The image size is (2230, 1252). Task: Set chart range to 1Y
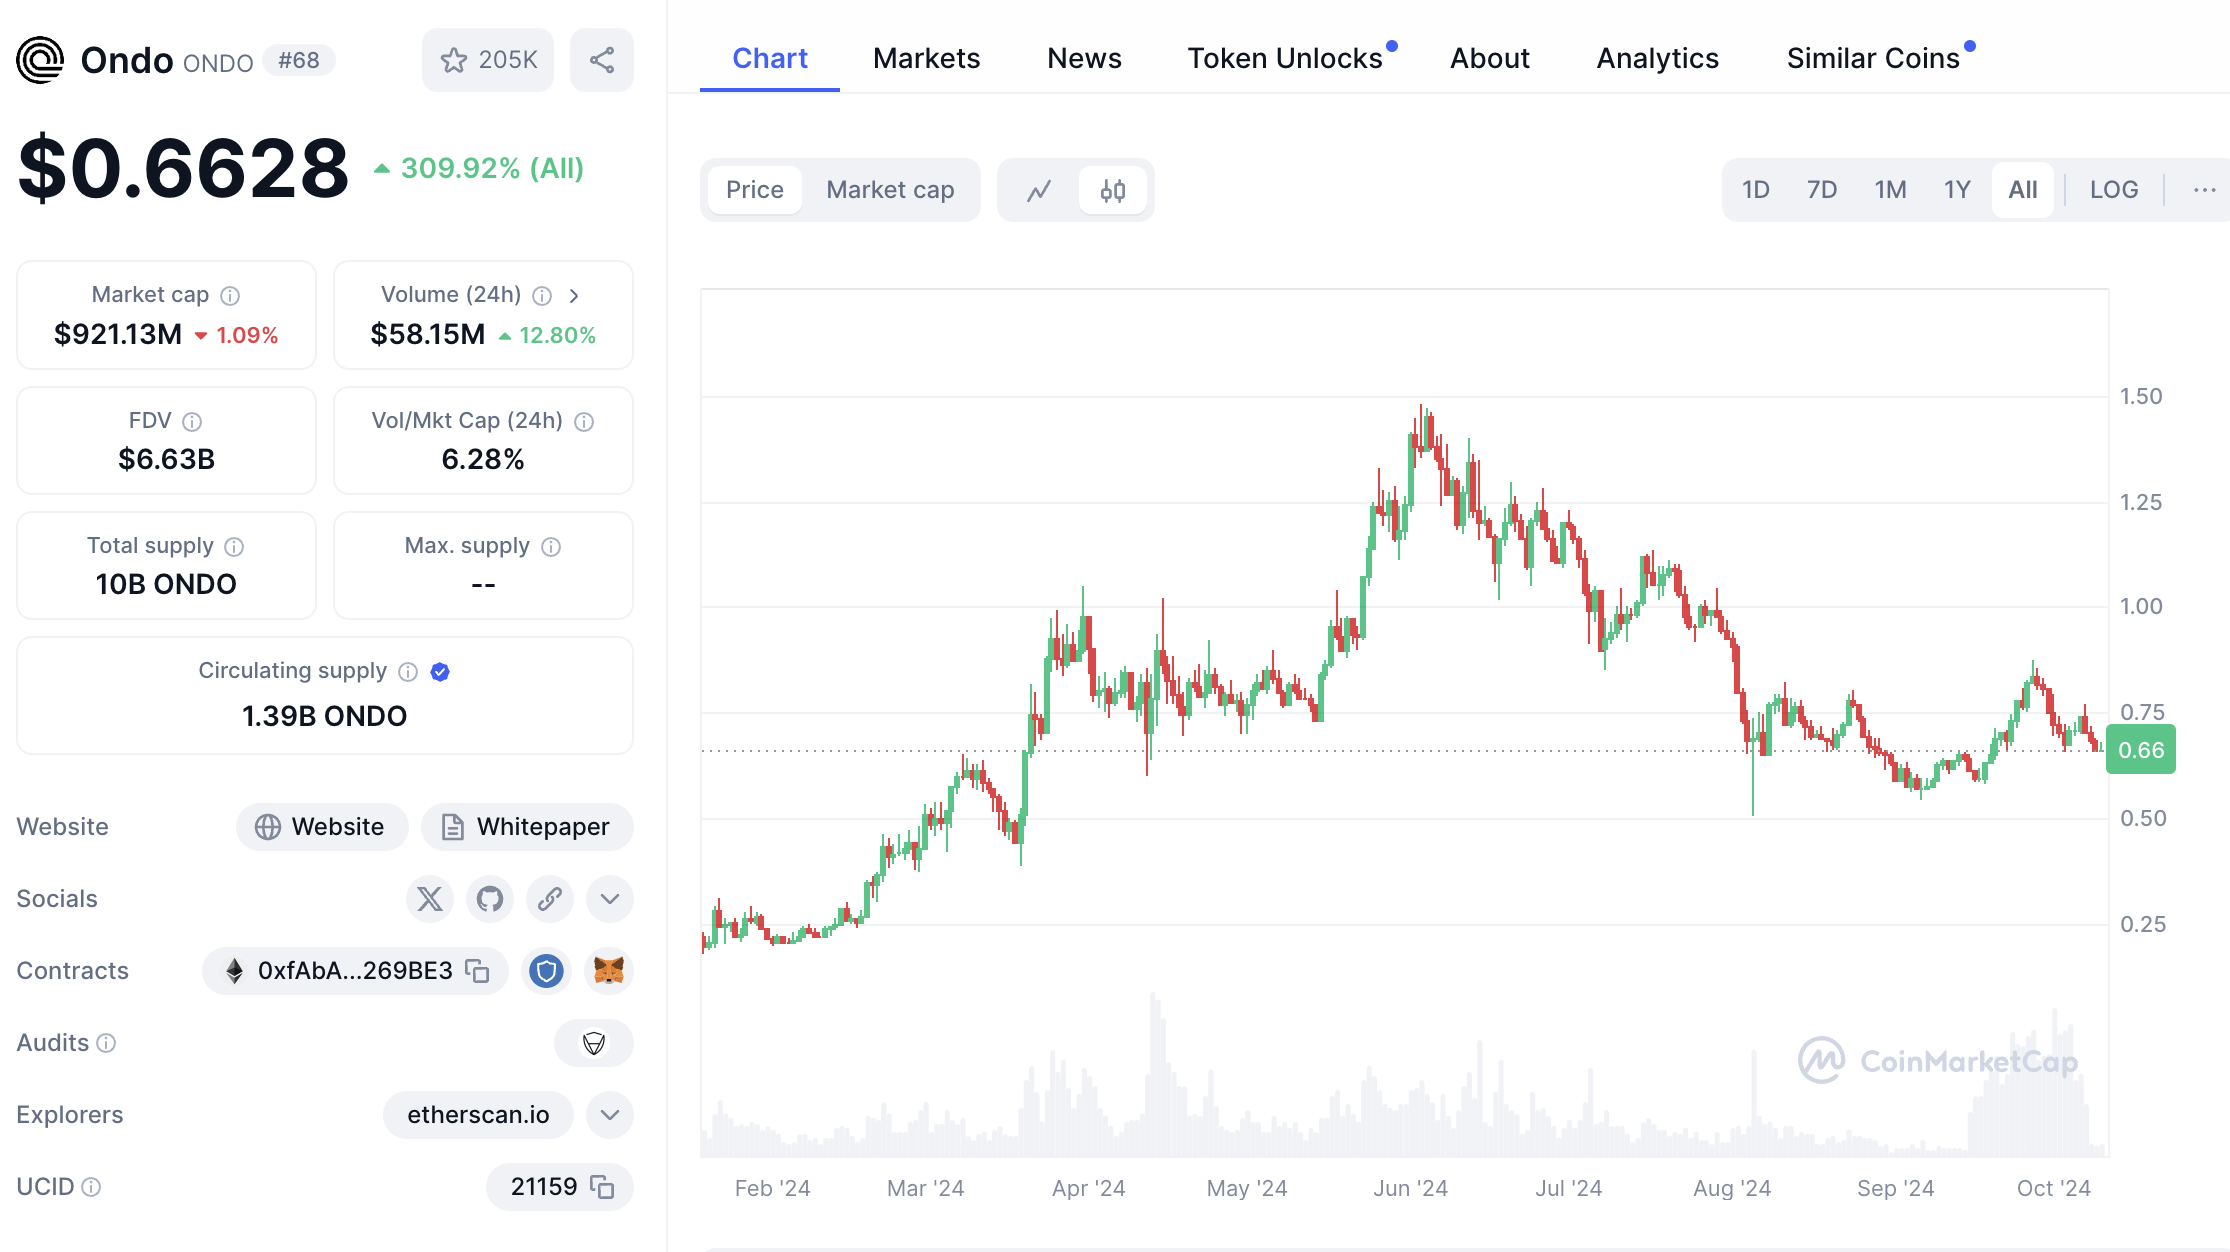(x=1957, y=190)
